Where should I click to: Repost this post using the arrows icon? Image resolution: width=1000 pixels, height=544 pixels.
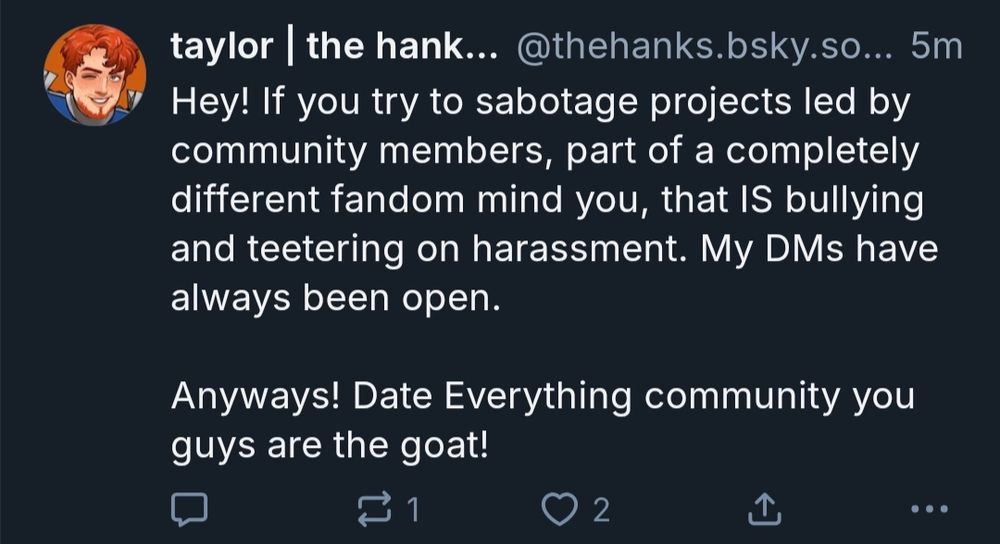point(373,510)
